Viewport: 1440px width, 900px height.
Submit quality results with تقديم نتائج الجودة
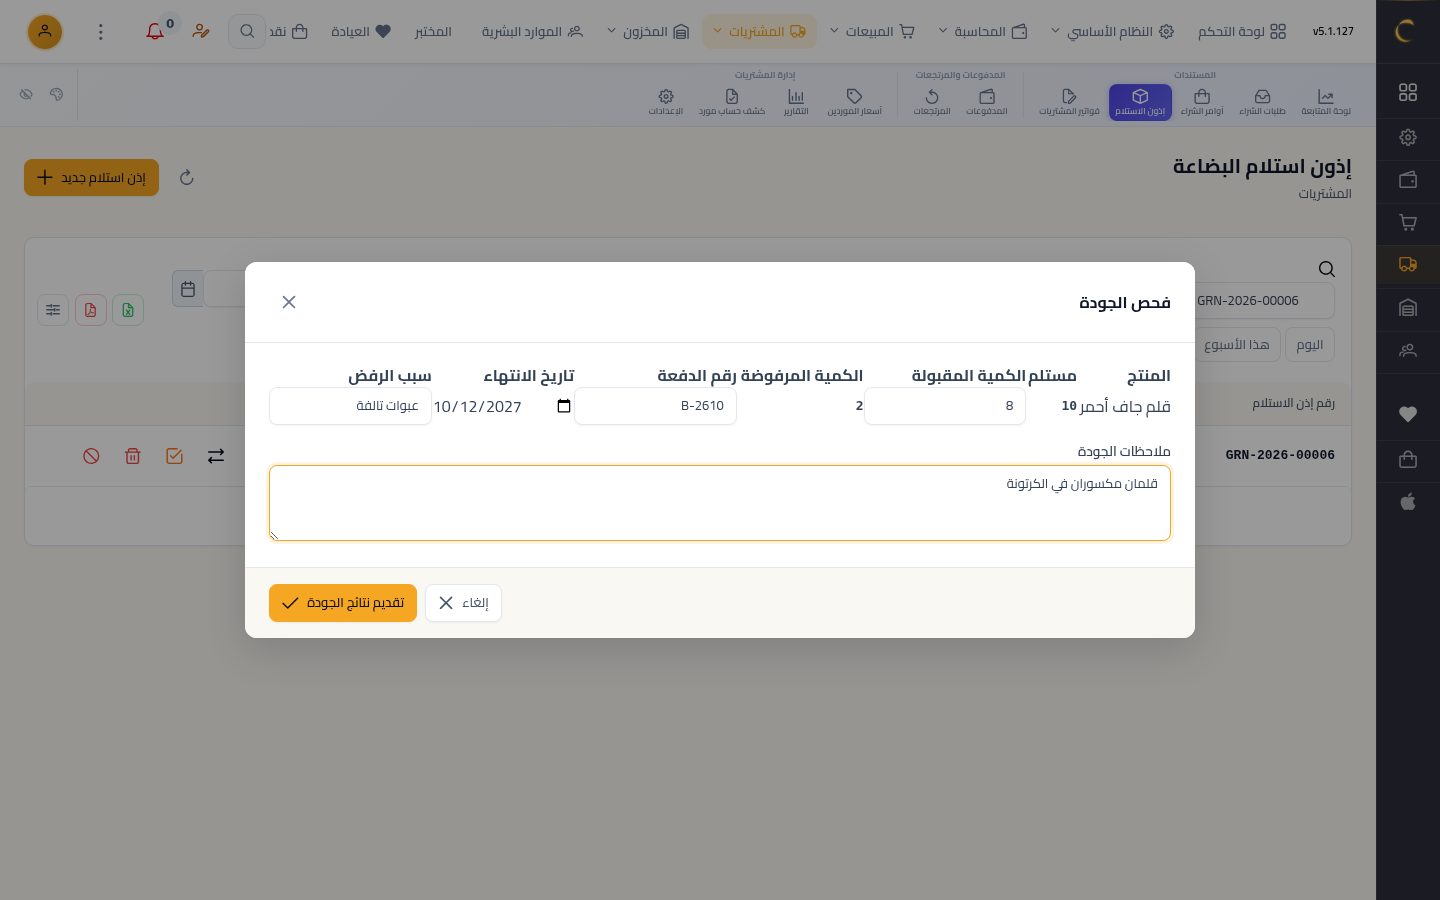coord(343,603)
